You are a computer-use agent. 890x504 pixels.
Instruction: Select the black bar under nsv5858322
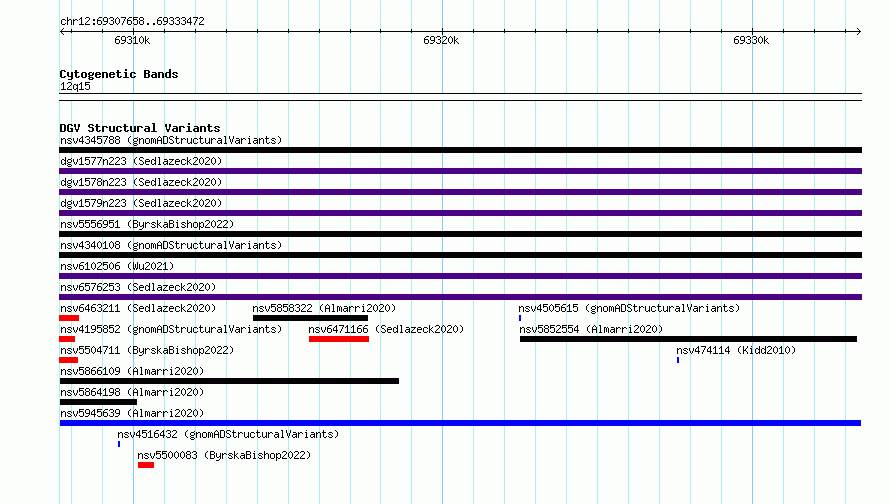point(310,318)
